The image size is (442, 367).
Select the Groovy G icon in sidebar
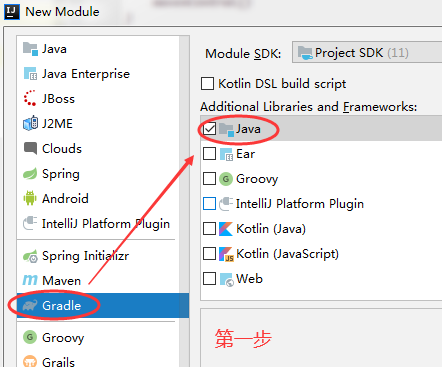click(x=30, y=337)
